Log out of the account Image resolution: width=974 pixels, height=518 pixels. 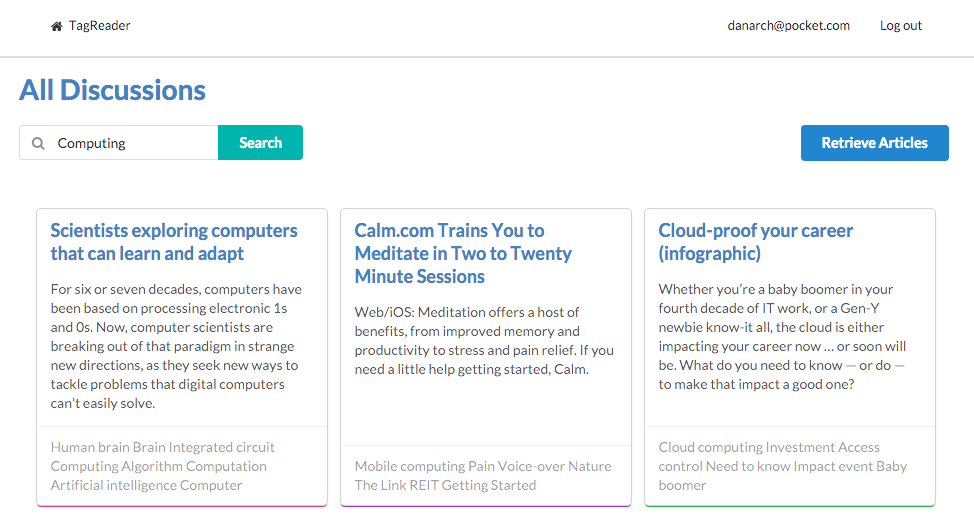pos(901,25)
